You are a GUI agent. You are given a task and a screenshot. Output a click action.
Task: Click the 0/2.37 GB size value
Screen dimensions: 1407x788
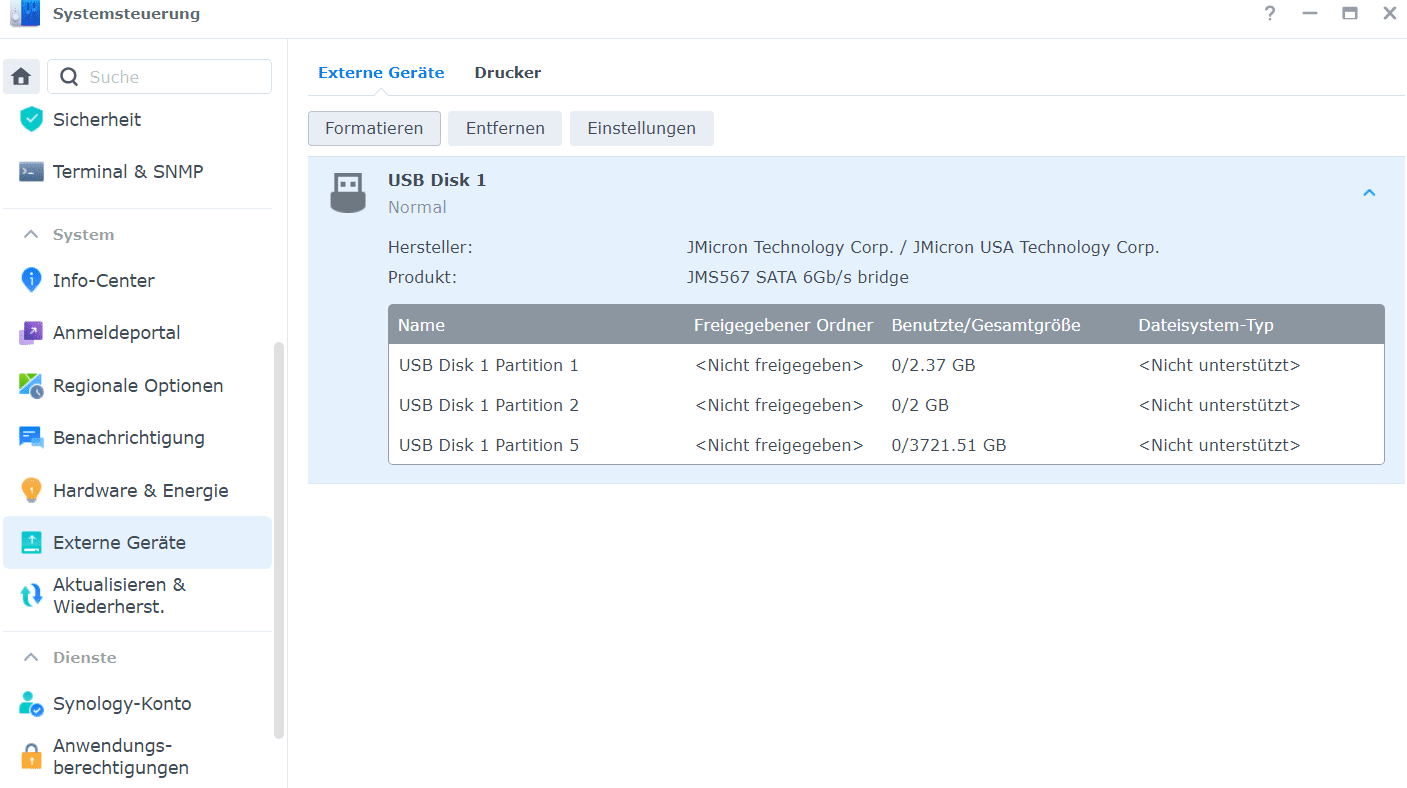pyautogui.click(x=933, y=365)
